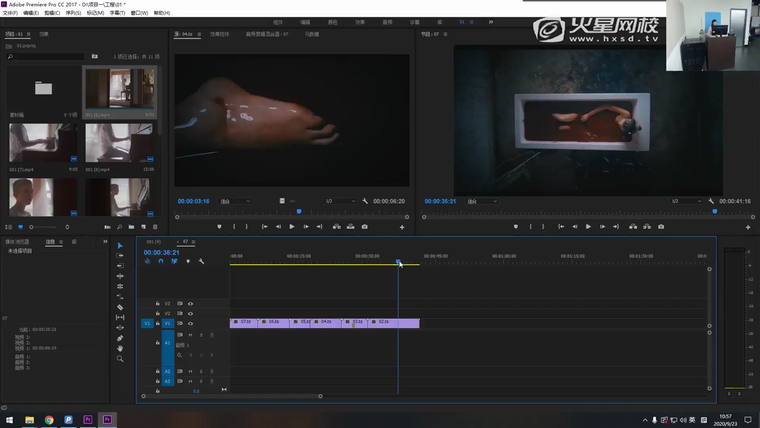Select the Hand tool
Screen dimensions: 760x428
tap(120, 348)
